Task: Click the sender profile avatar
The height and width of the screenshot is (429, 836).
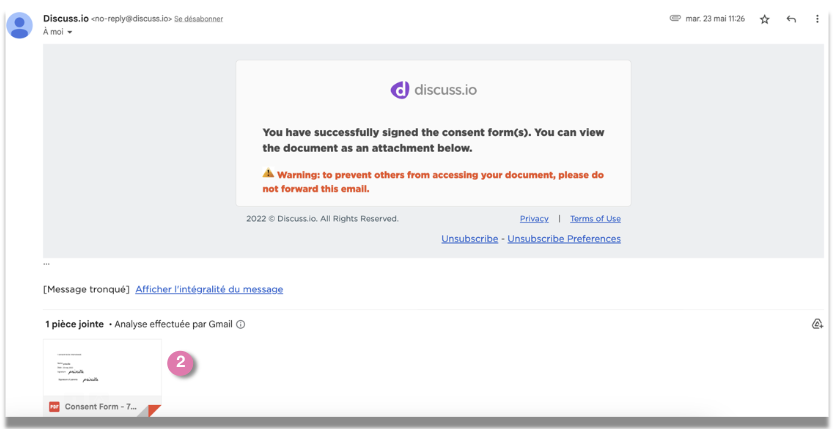Action: 19,25
